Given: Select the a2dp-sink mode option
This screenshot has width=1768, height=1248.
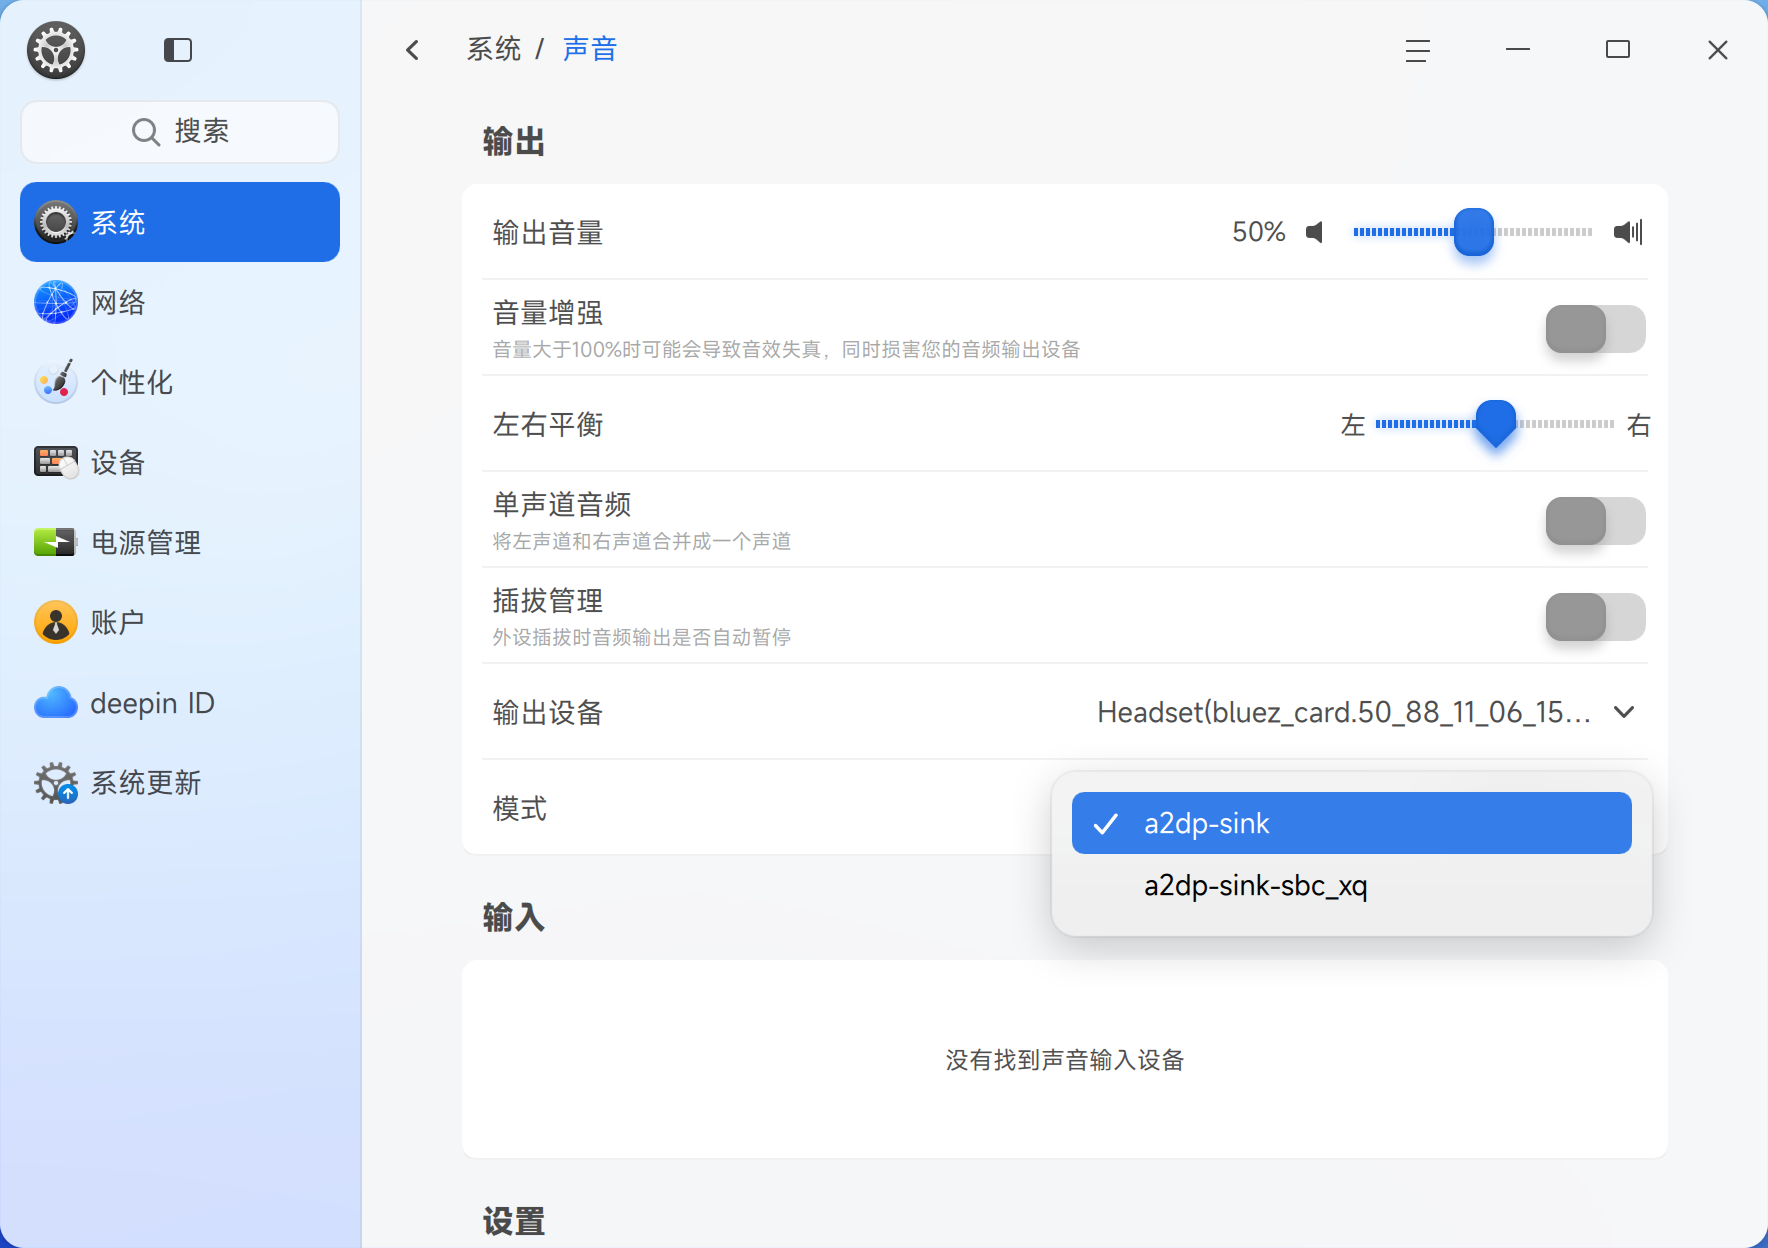Looking at the screenshot, I should [x=1352, y=823].
